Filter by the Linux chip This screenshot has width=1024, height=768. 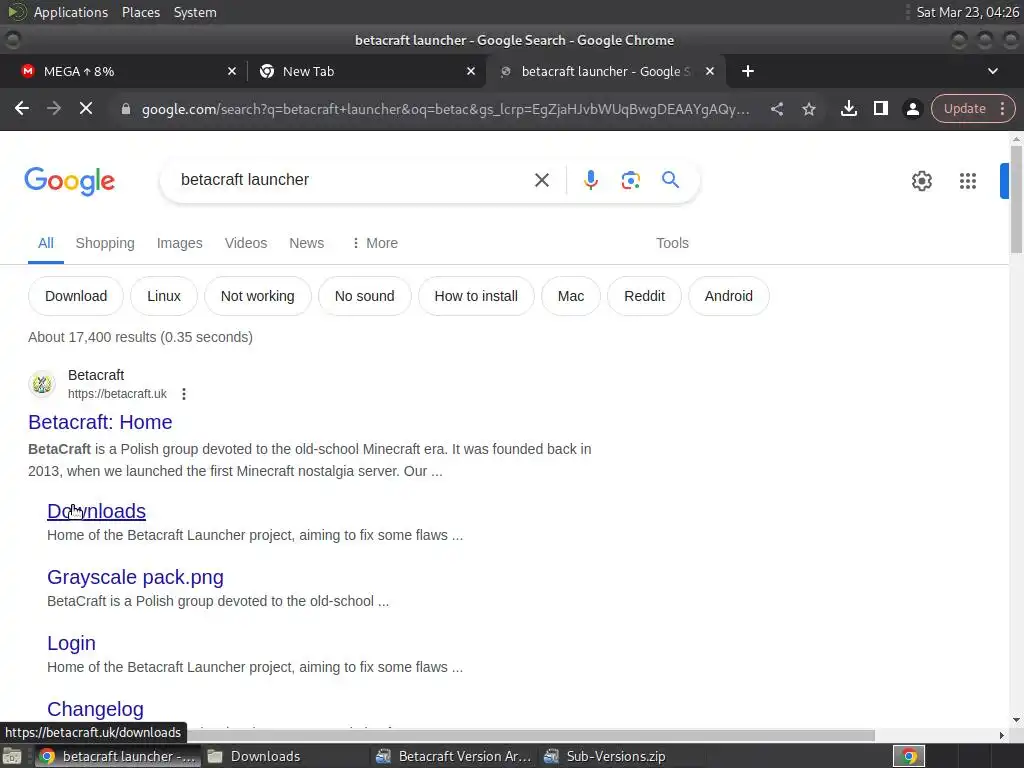coord(164,296)
